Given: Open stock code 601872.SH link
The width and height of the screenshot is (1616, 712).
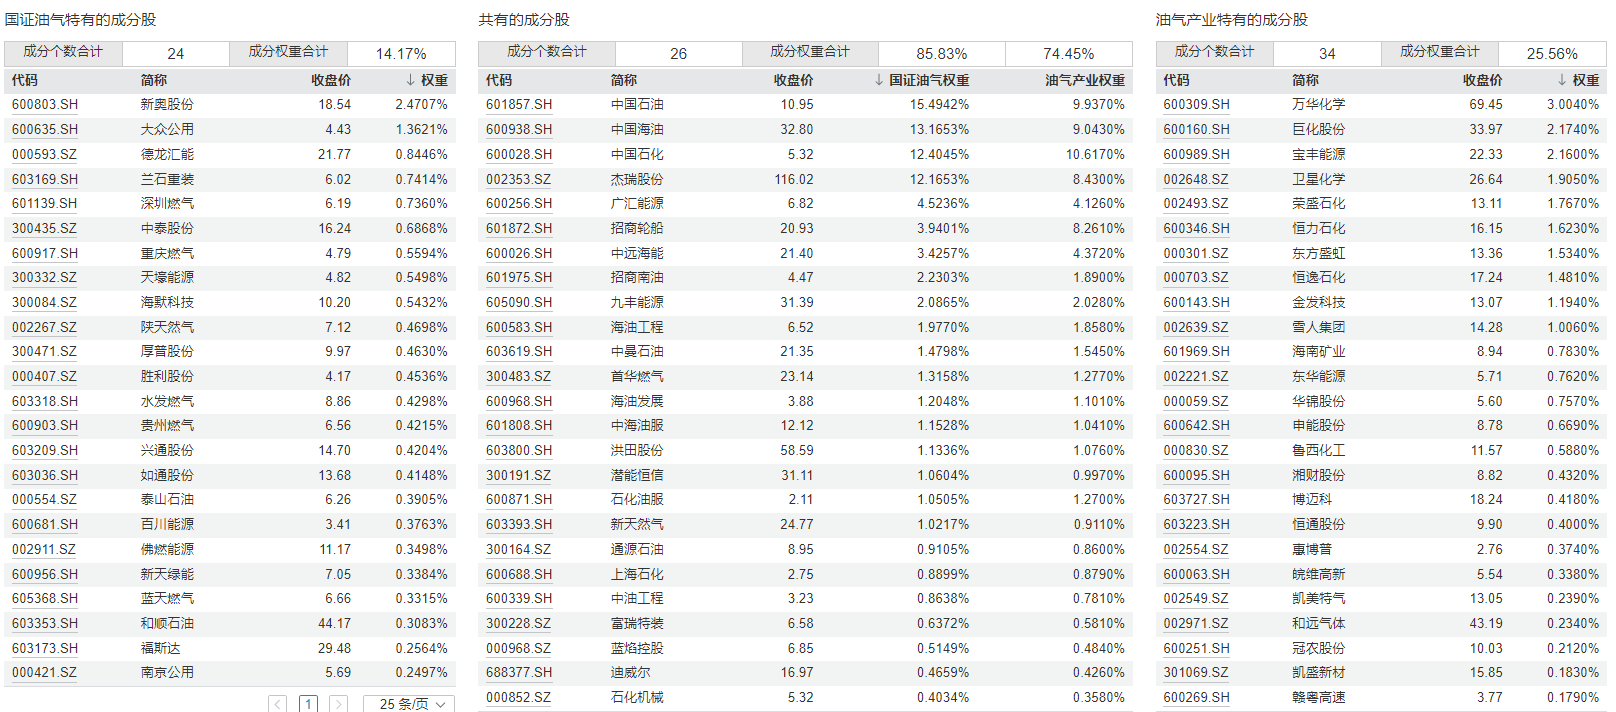Looking at the screenshot, I should [x=519, y=228].
